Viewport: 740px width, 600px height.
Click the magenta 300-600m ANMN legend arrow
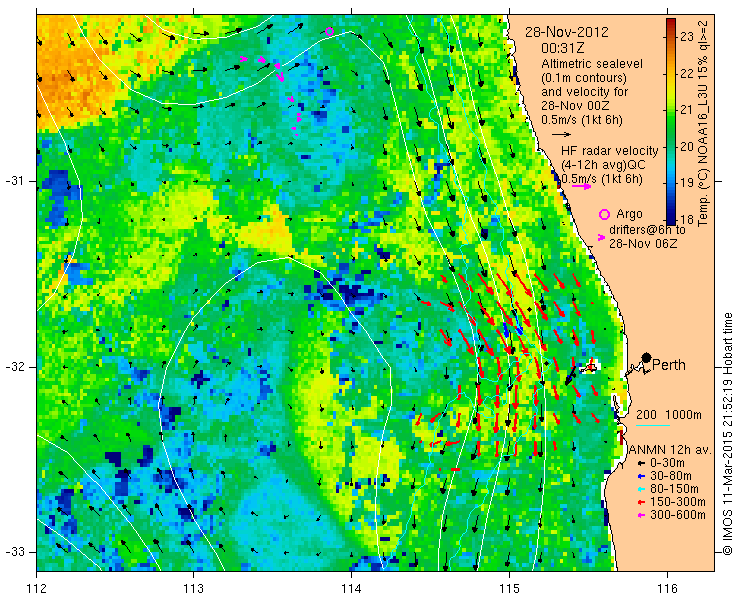(641, 515)
